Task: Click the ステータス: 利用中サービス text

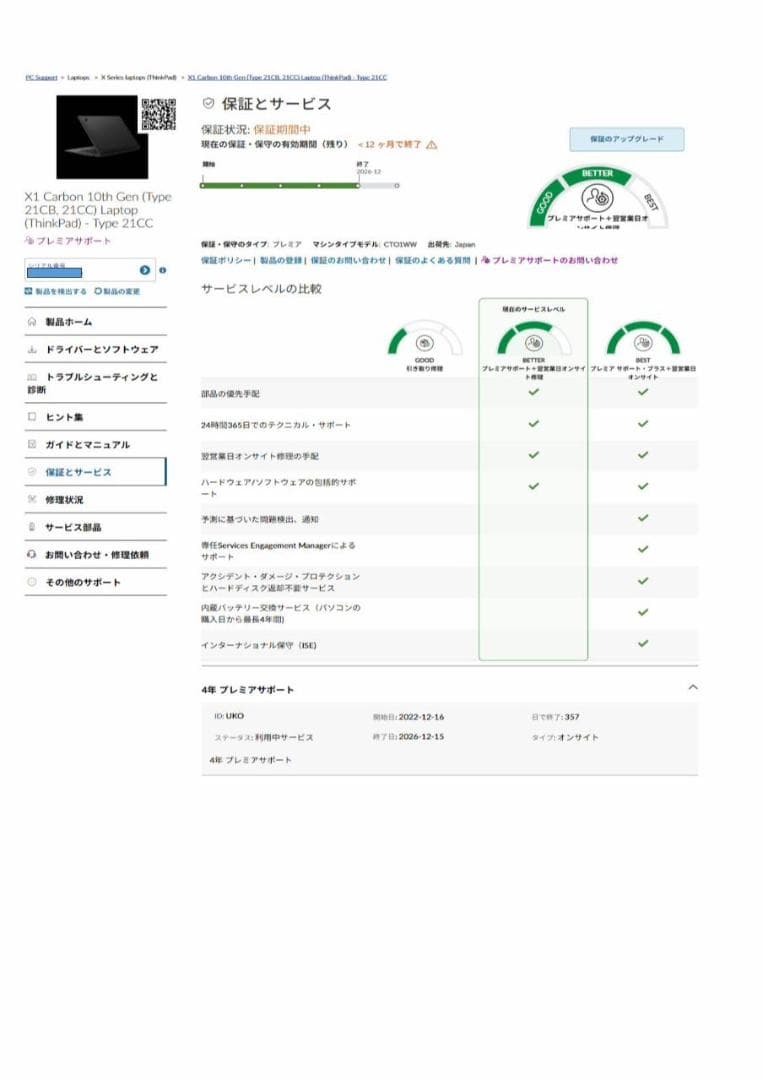Action: point(264,738)
